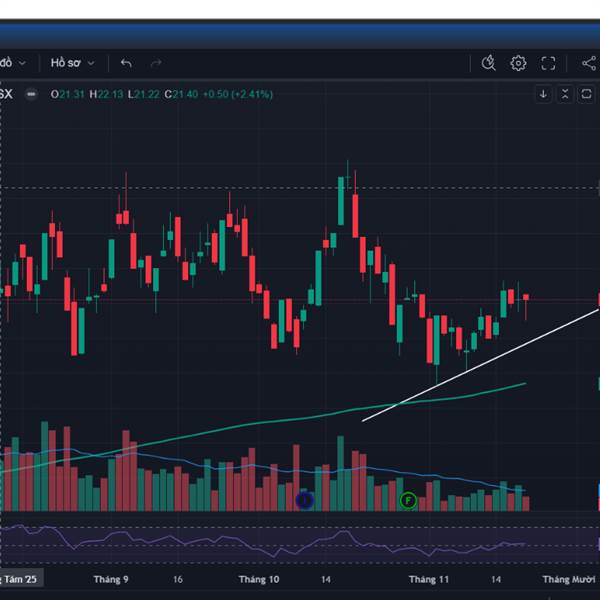
Task: Click the redo arrow icon
Action: [x=156, y=63]
